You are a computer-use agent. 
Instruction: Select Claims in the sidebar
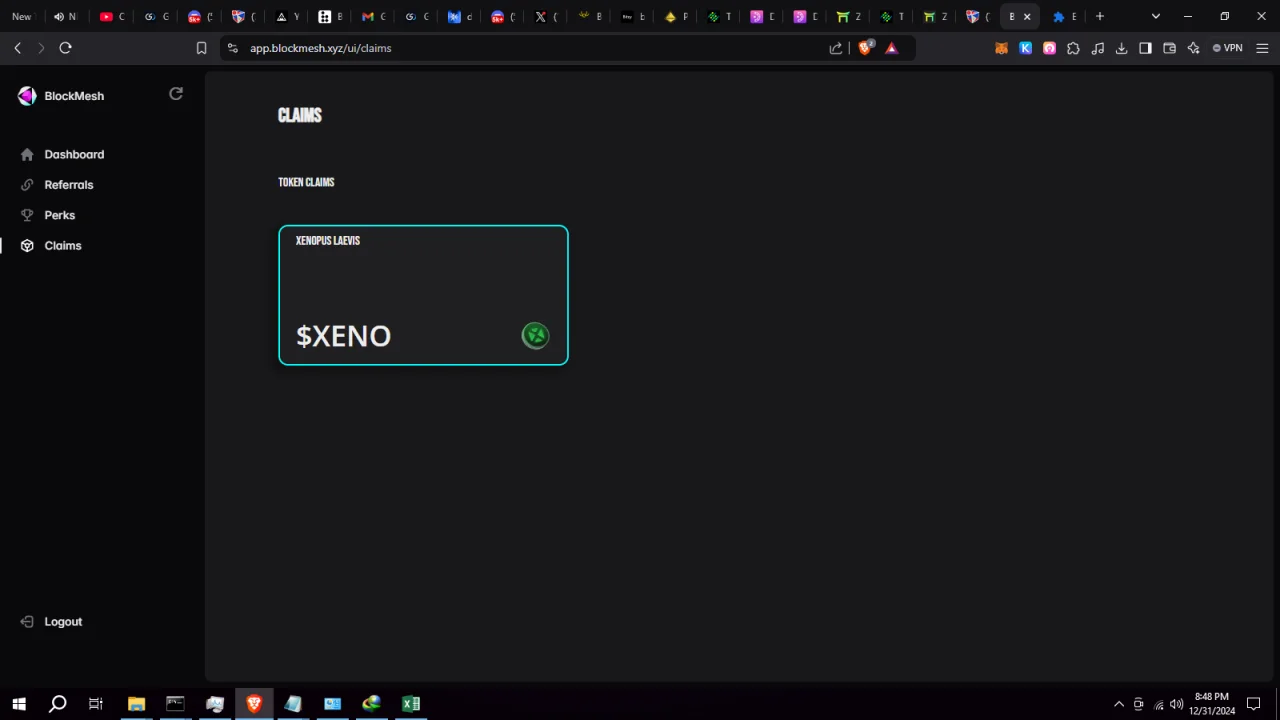click(x=63, y=246)
